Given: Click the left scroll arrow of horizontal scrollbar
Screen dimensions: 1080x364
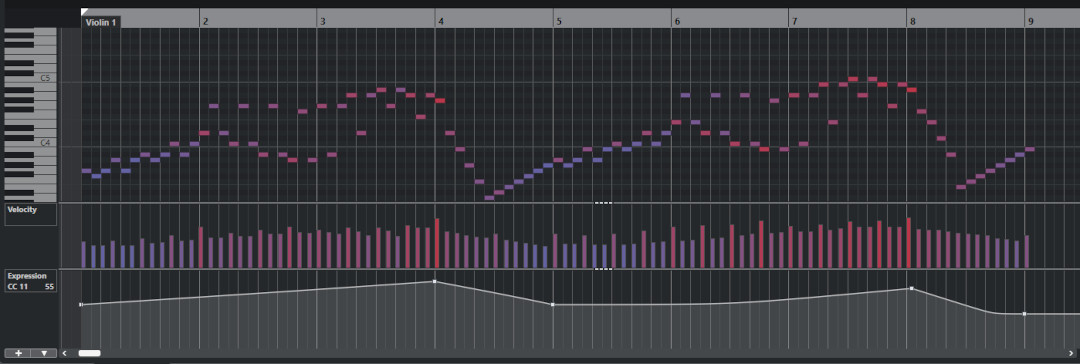Looking at the screenshot, I should coord(65,353).
